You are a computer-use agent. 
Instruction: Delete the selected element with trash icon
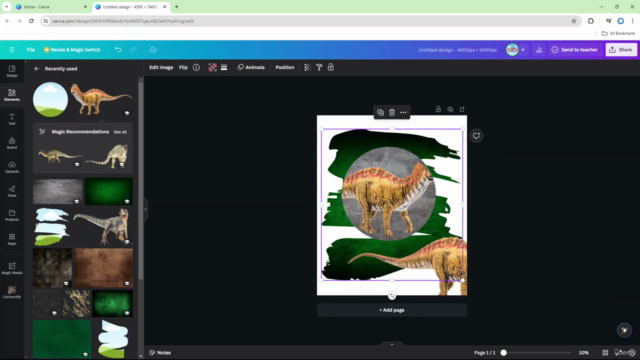tap(392, 112)
